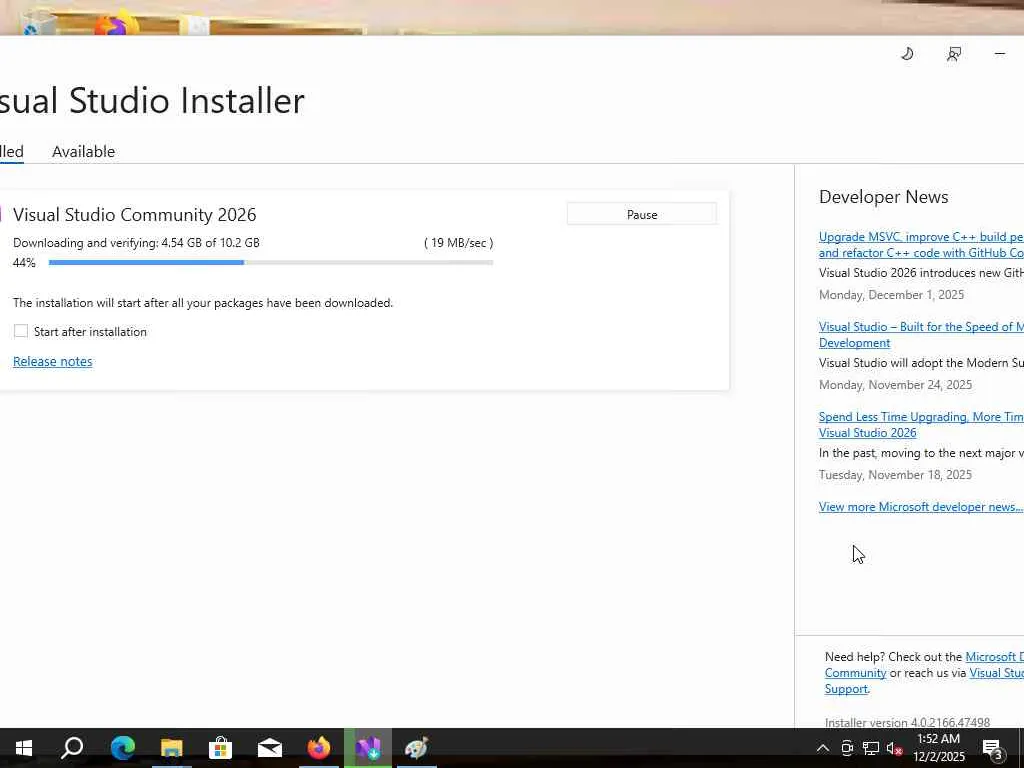Click Tuesday, November 18, 2025 date
This screenshot has height=768, width=1024.
click(x=895, y=475)
